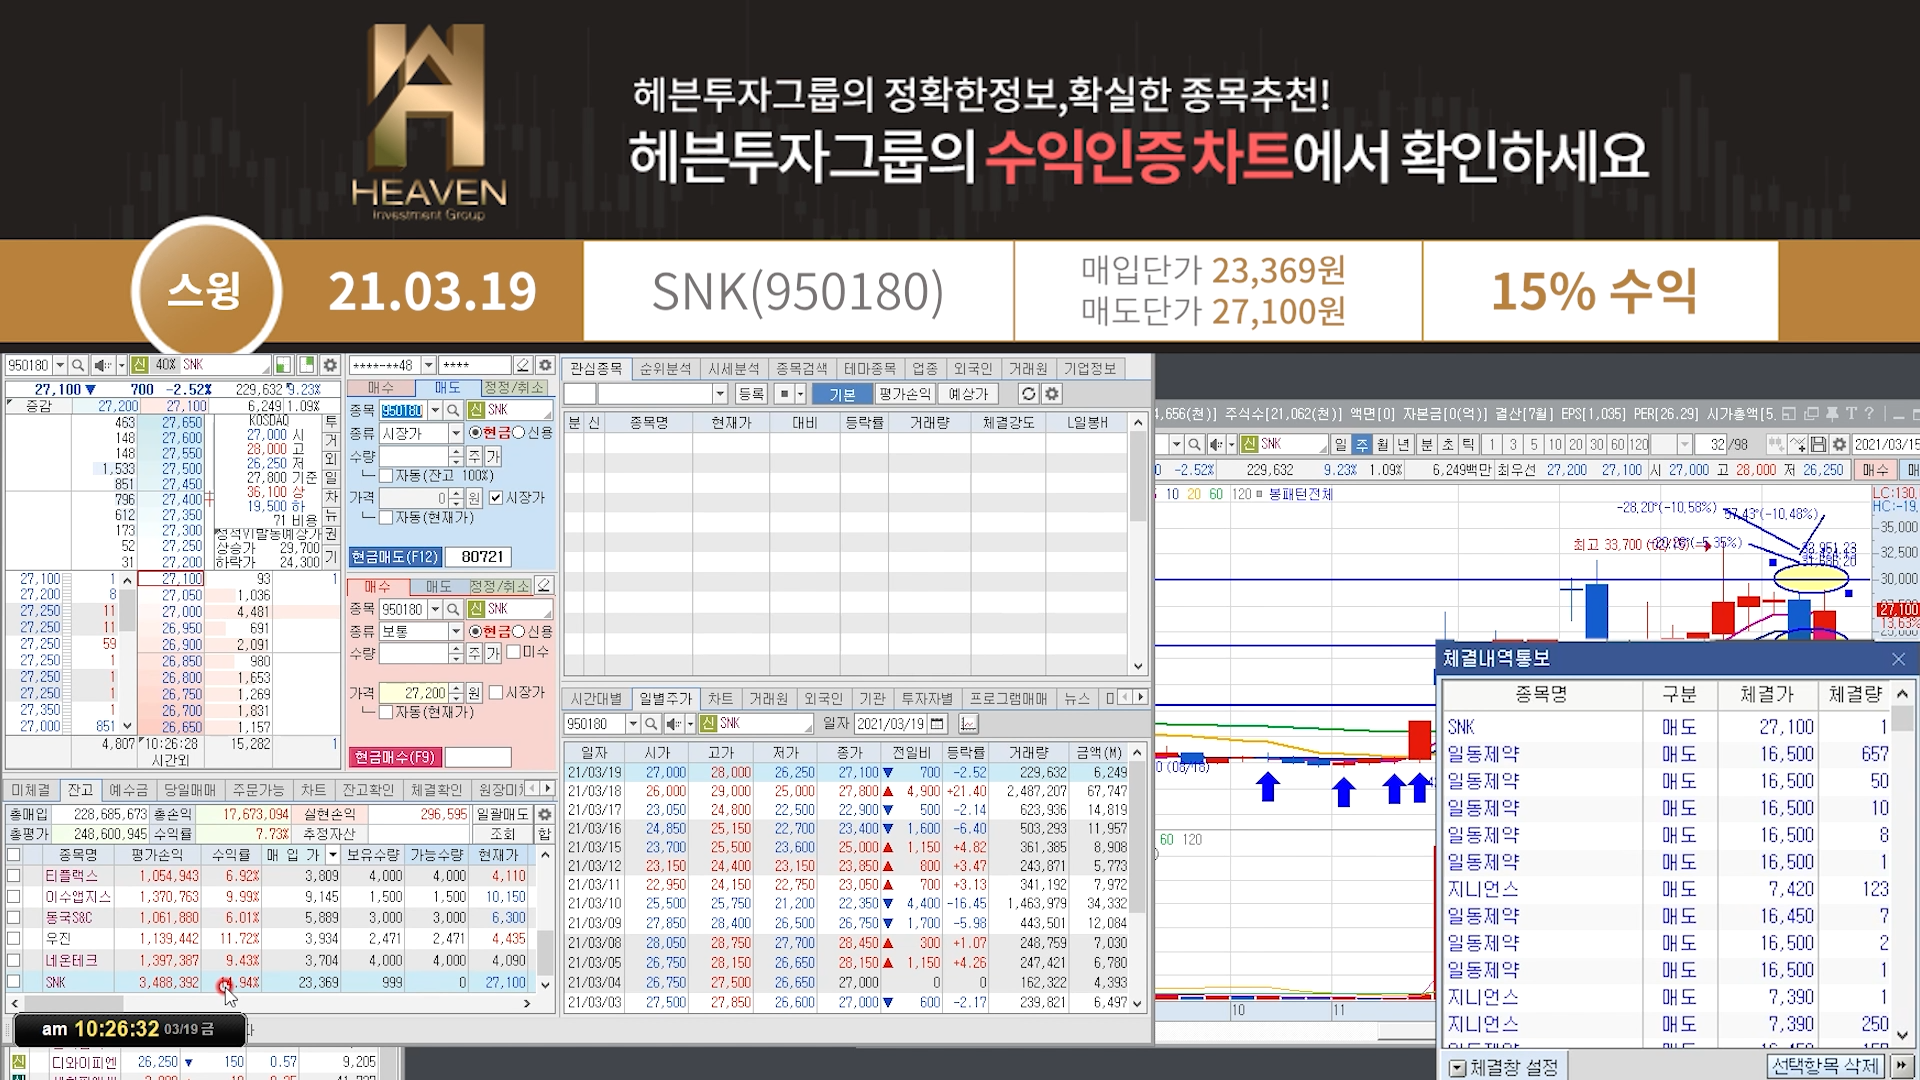This screenshot has height=1080, width=1920.
Task: Click the T text icon in chart title bar
Action: (1851, 413)
